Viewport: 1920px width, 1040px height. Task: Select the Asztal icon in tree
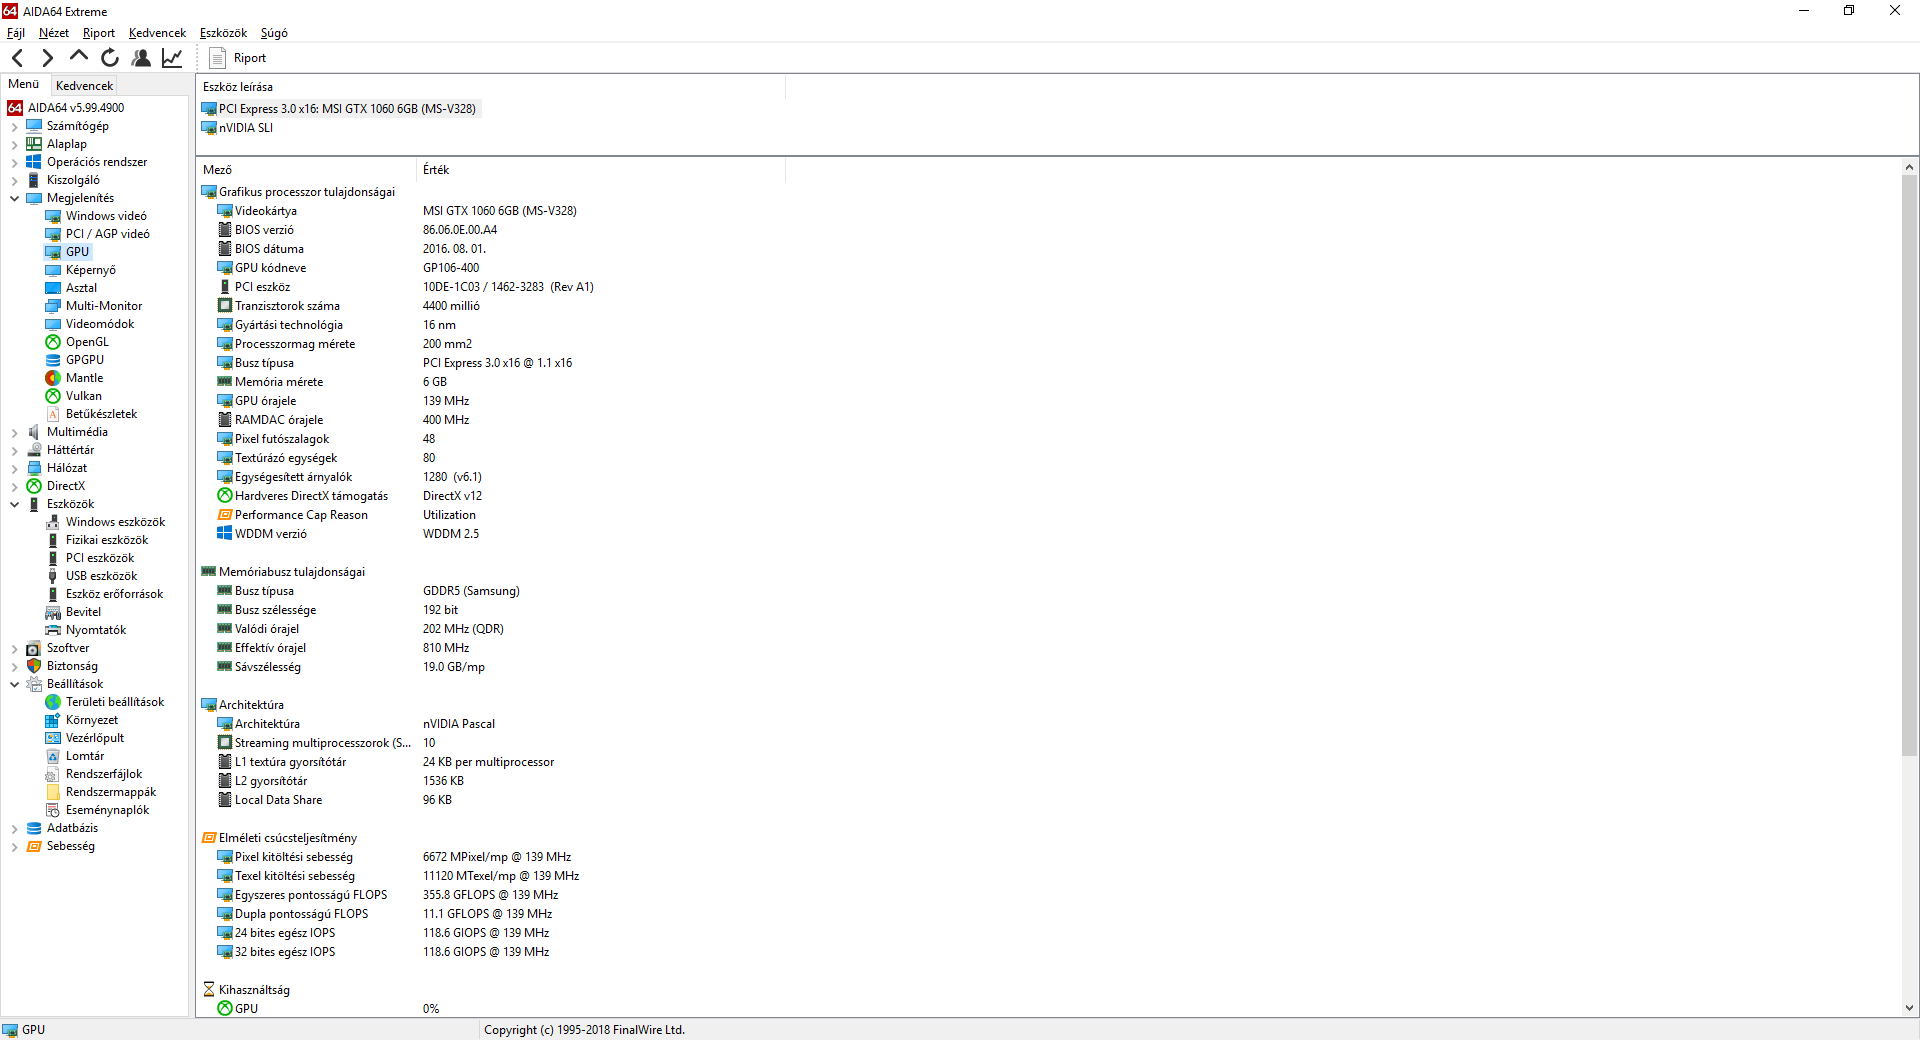(53, 288)
